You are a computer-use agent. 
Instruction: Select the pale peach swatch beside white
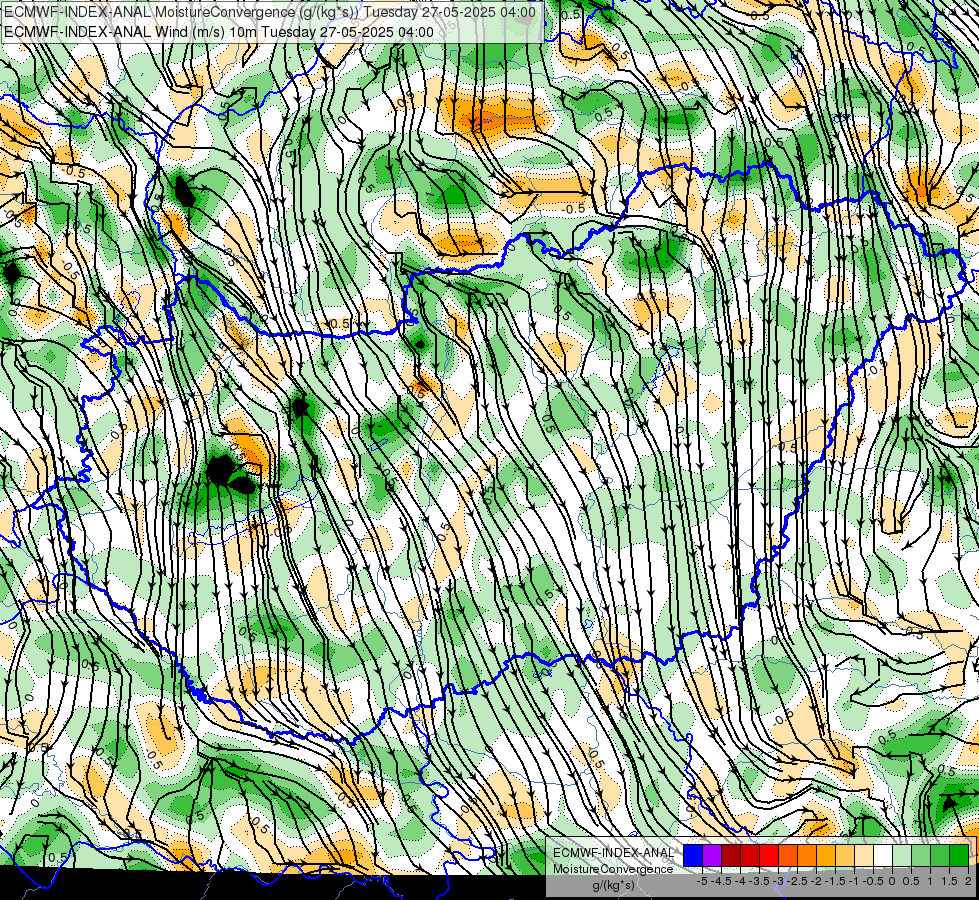pos(864,855)
